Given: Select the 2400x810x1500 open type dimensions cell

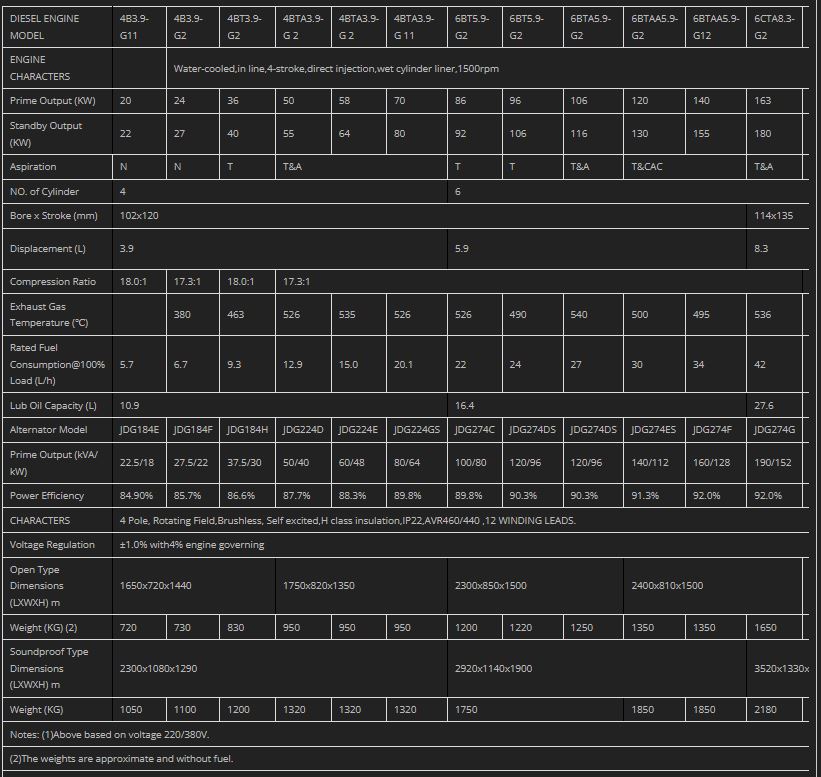Looking at the screenshot, I should [667, 585].
